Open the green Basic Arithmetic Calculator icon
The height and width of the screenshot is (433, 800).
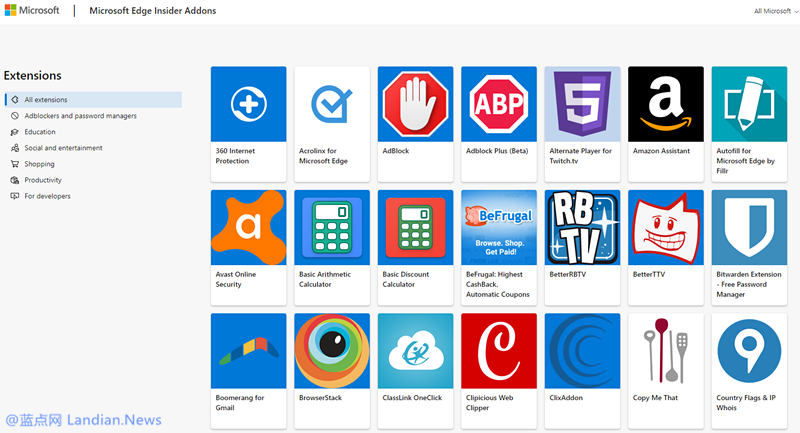(x=332, y=227)
